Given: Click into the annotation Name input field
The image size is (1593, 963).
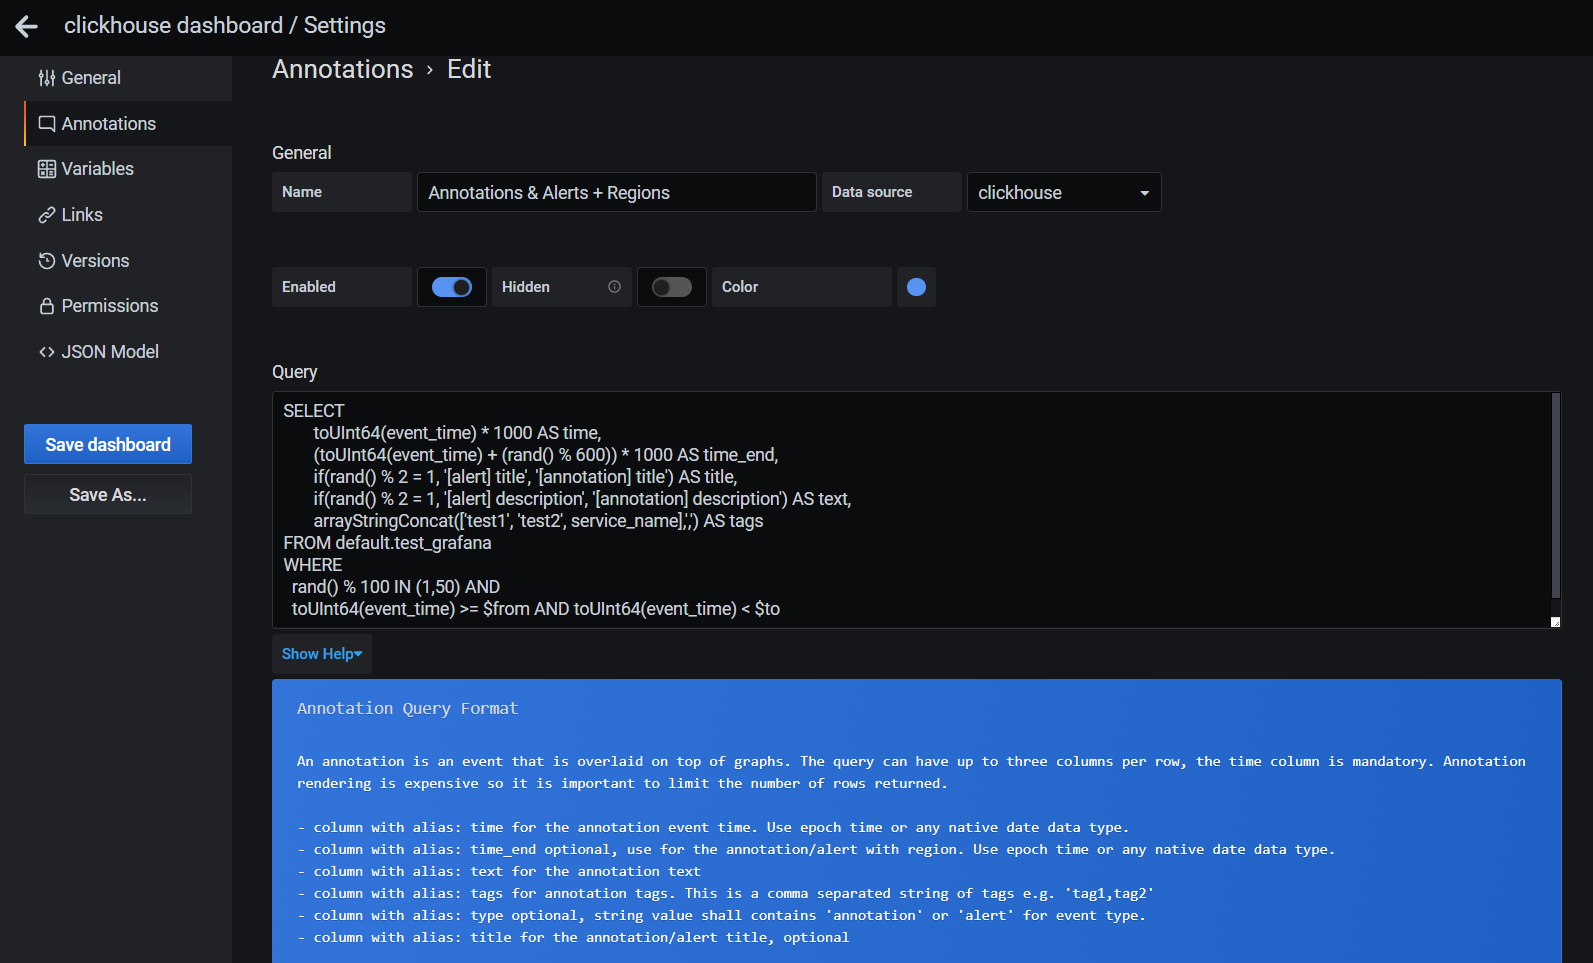Looking at the screenshot, I should point(617,192).
